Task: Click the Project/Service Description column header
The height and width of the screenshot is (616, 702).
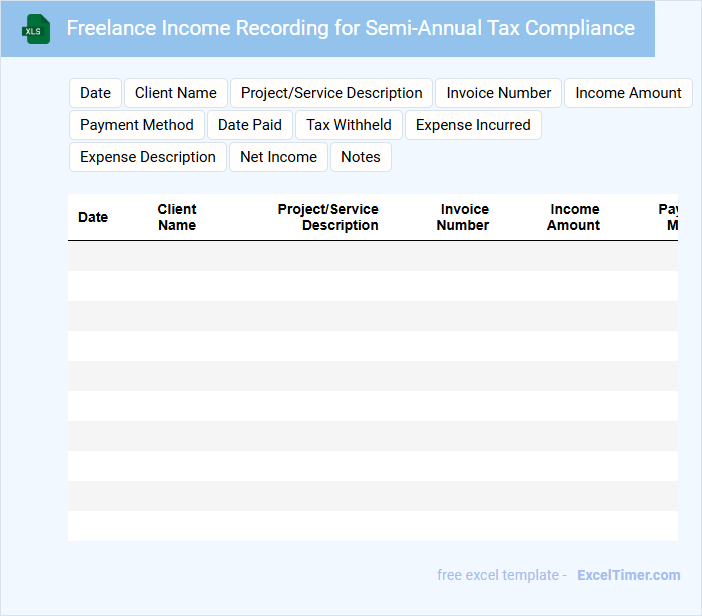Action: pyautogui.click(x=328, y=217)
